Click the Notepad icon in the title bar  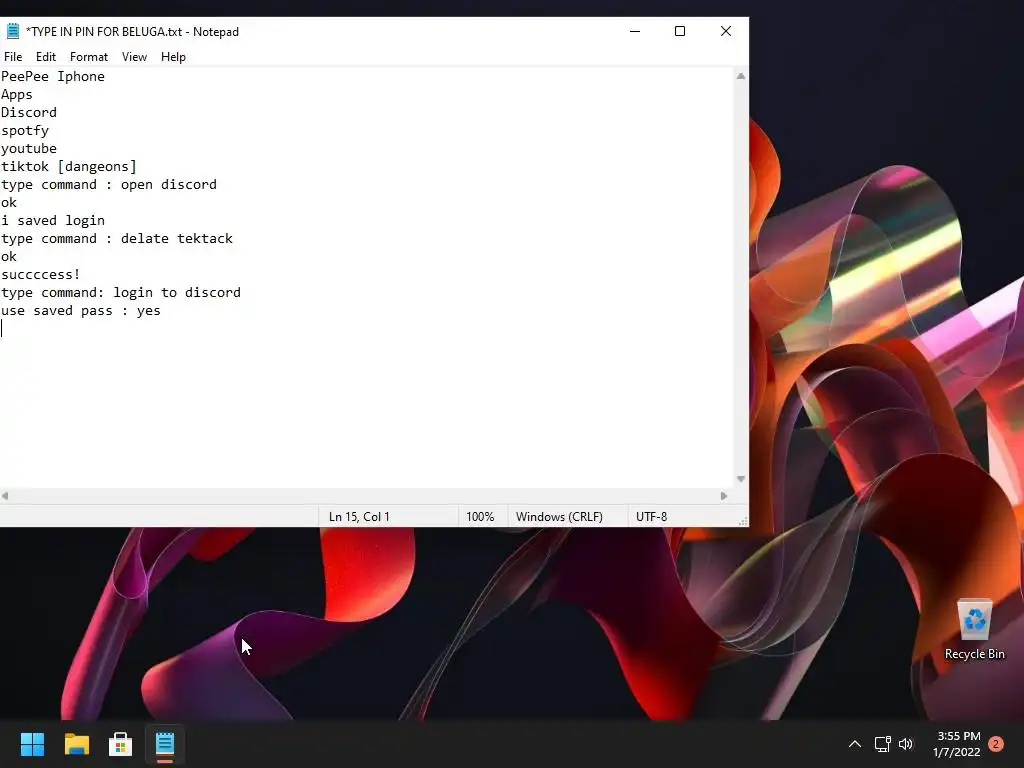coord(12,31)
